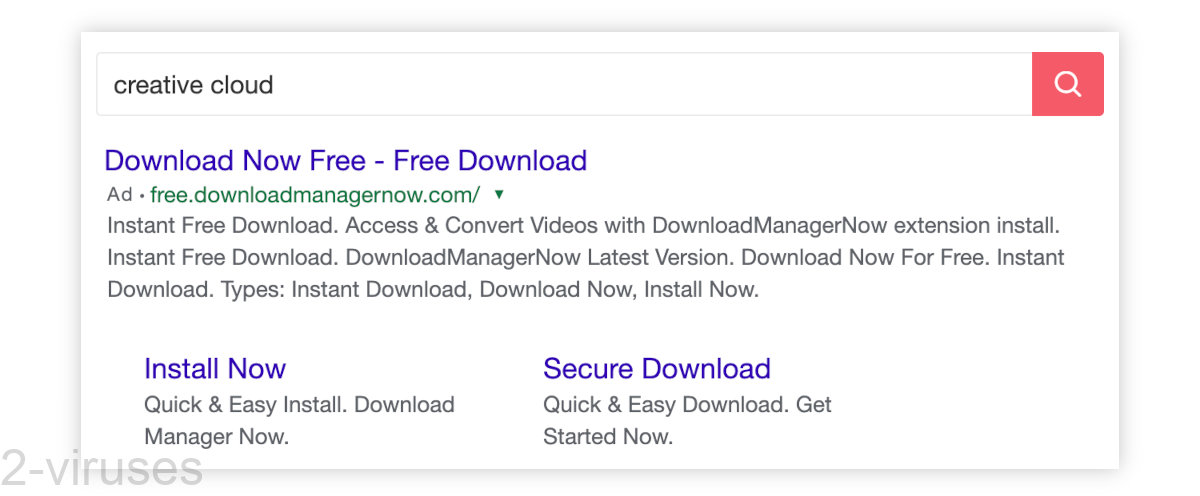This screenshot has width=1200, height=496.
Task: Click the 2-viruses watermark logo
Action: 101,467
